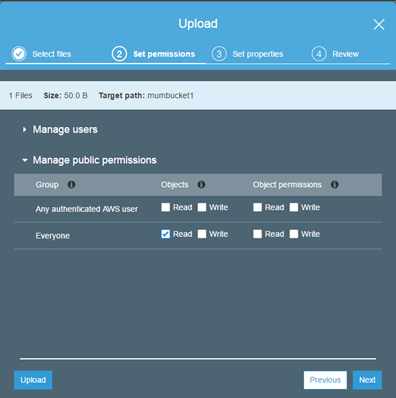
Task: Jump to the Set properties step
Action: pyautogui.click(x=258, y=54)
